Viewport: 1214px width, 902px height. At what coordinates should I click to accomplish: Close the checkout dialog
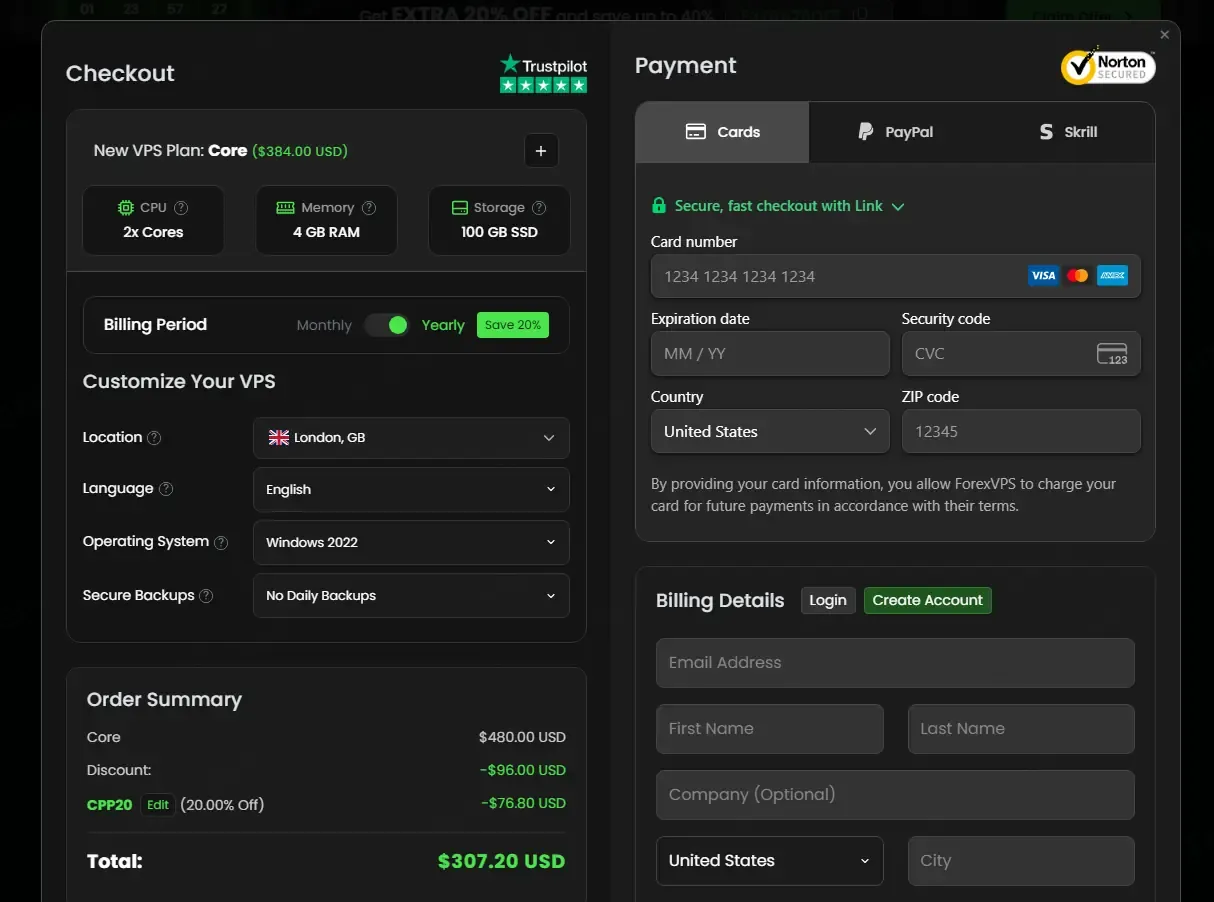[1164, 35]
